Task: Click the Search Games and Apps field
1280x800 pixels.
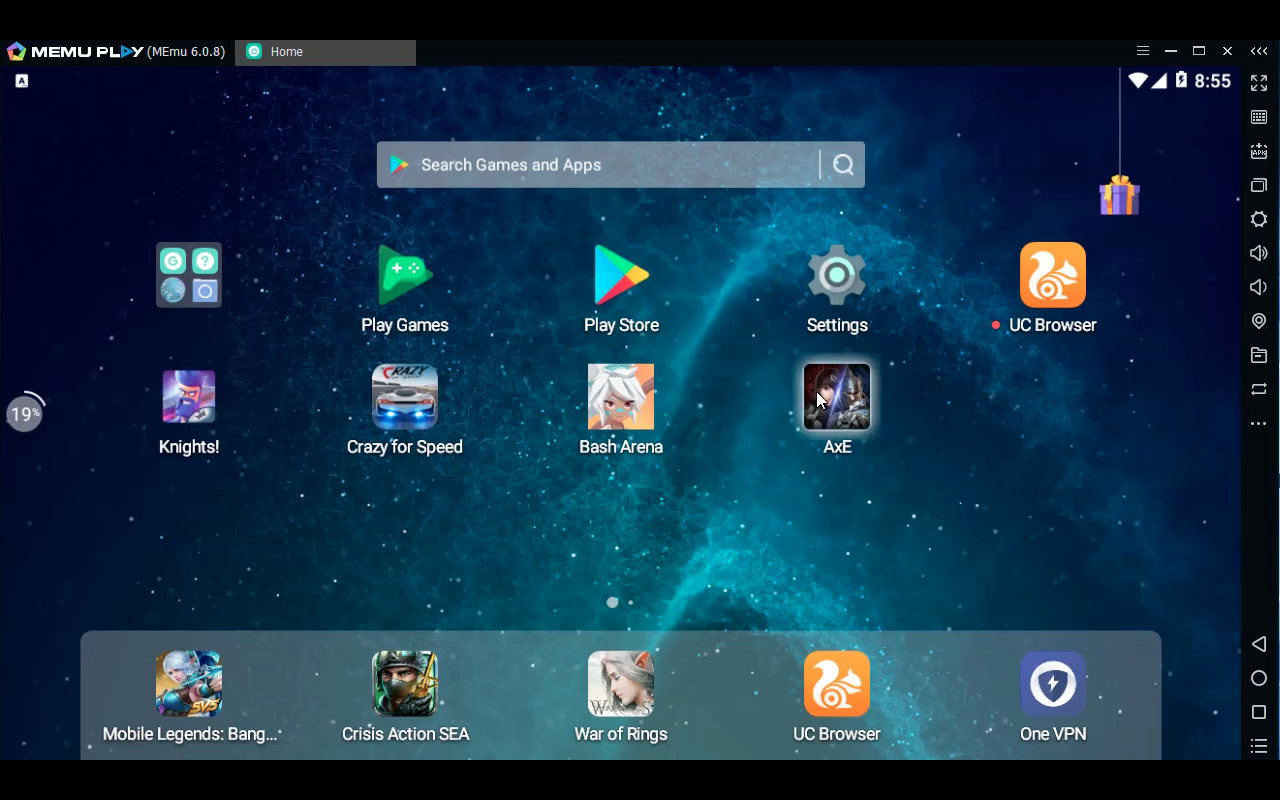Action: (600, 165)
